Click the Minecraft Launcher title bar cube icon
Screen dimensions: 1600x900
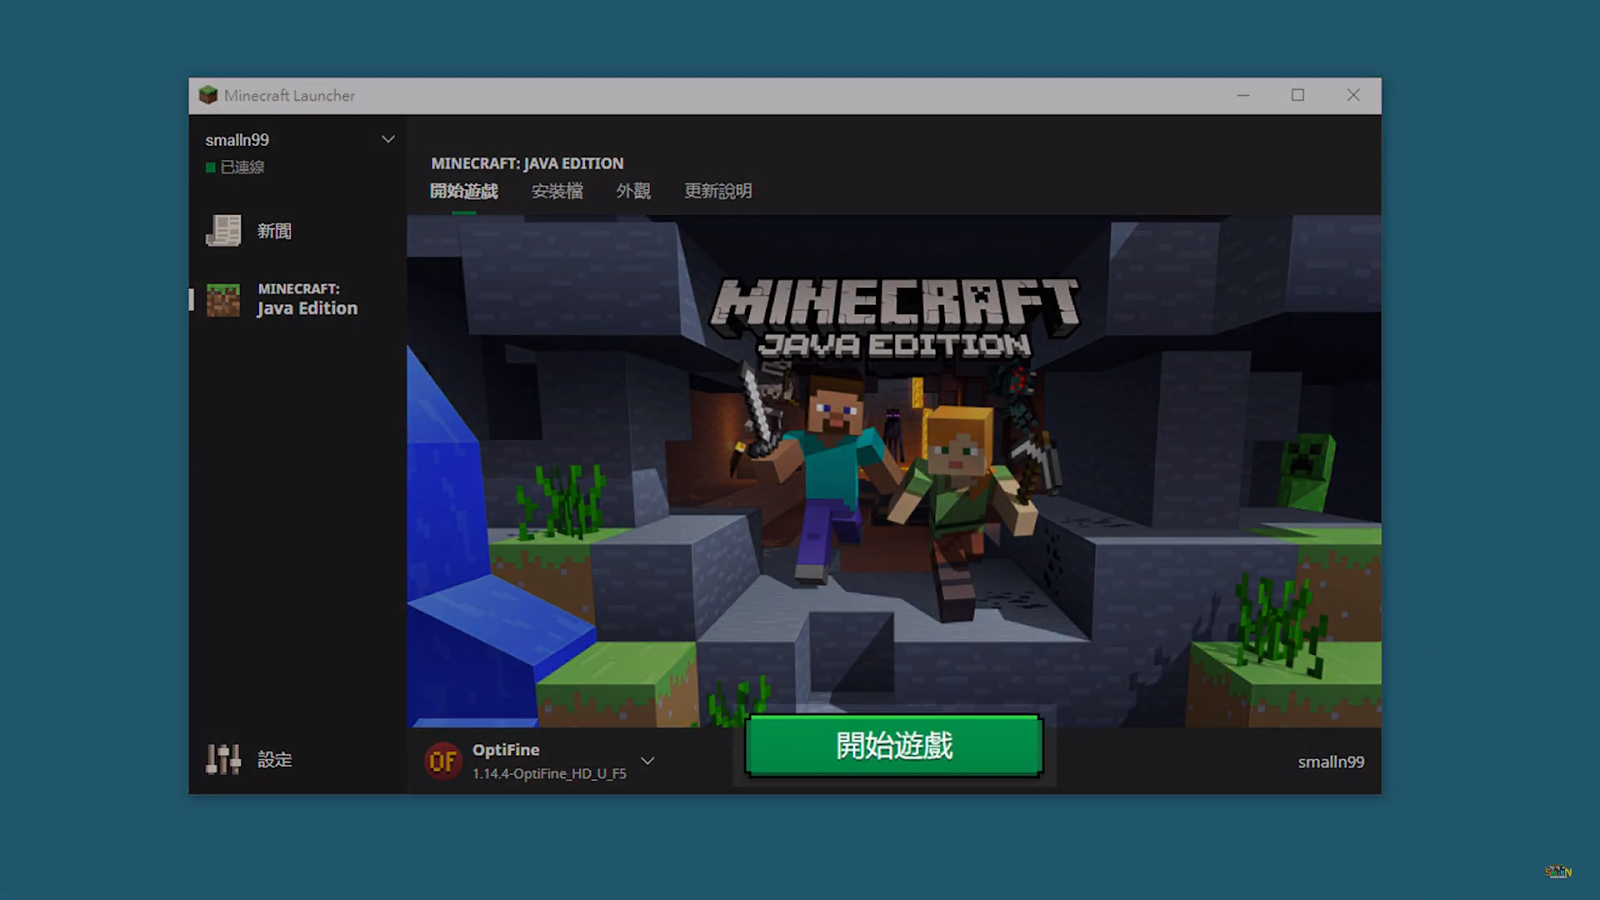click(208, 95)
